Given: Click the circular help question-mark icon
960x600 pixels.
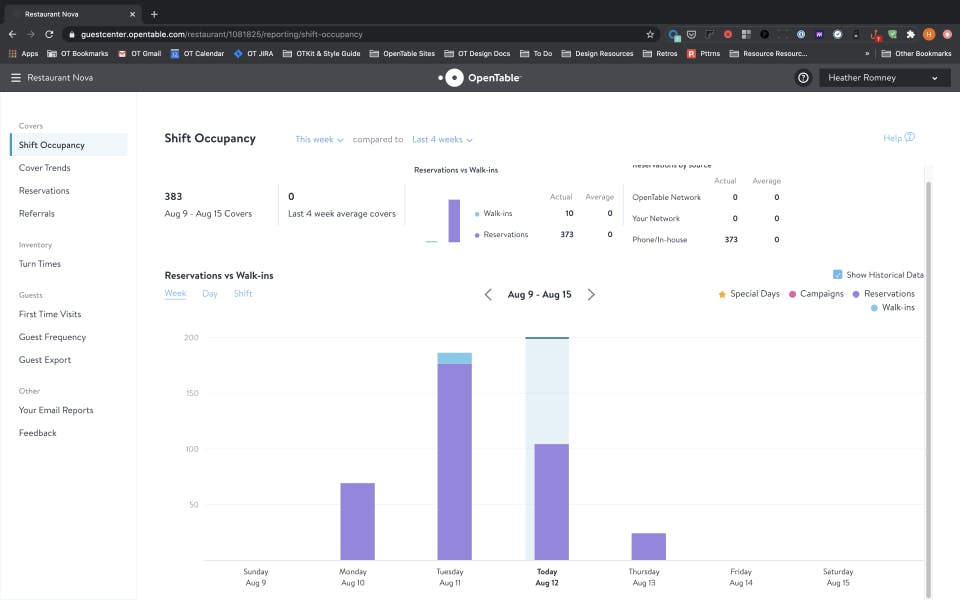Looking at the screenshot, I should [x=803, y=77].
